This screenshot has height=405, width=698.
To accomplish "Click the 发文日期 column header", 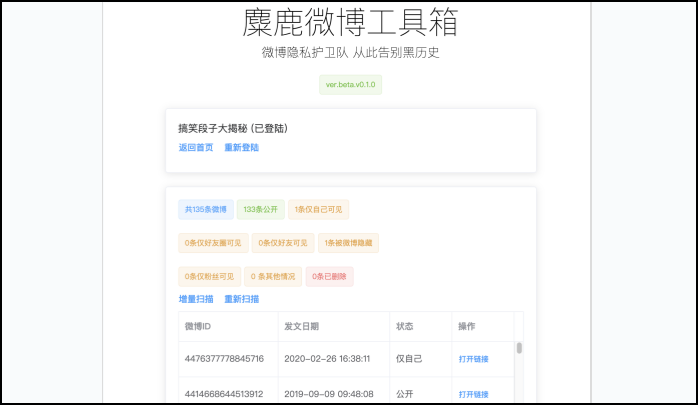I will coord(334,326).
